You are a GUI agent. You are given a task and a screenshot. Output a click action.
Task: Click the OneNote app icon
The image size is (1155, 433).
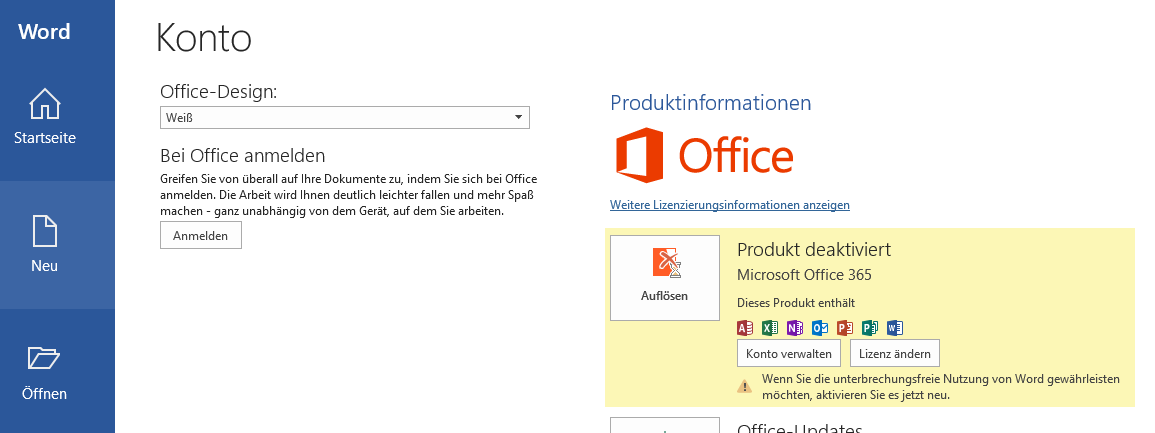[x=795, y=328]
